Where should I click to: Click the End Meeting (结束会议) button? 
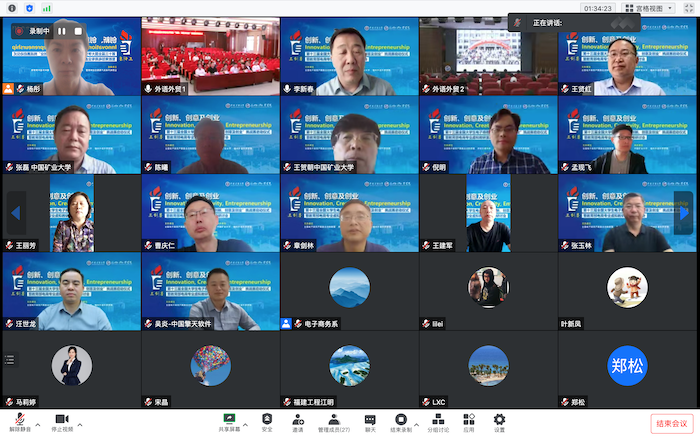(x=671, y=424)
